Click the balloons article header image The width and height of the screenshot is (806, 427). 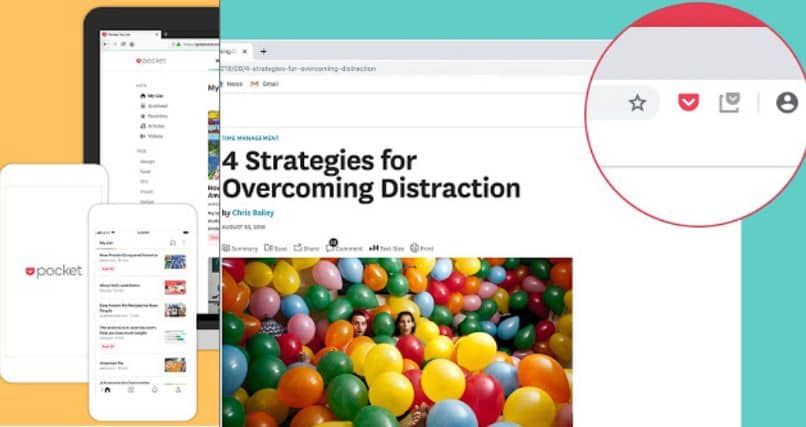coord(397,342)
